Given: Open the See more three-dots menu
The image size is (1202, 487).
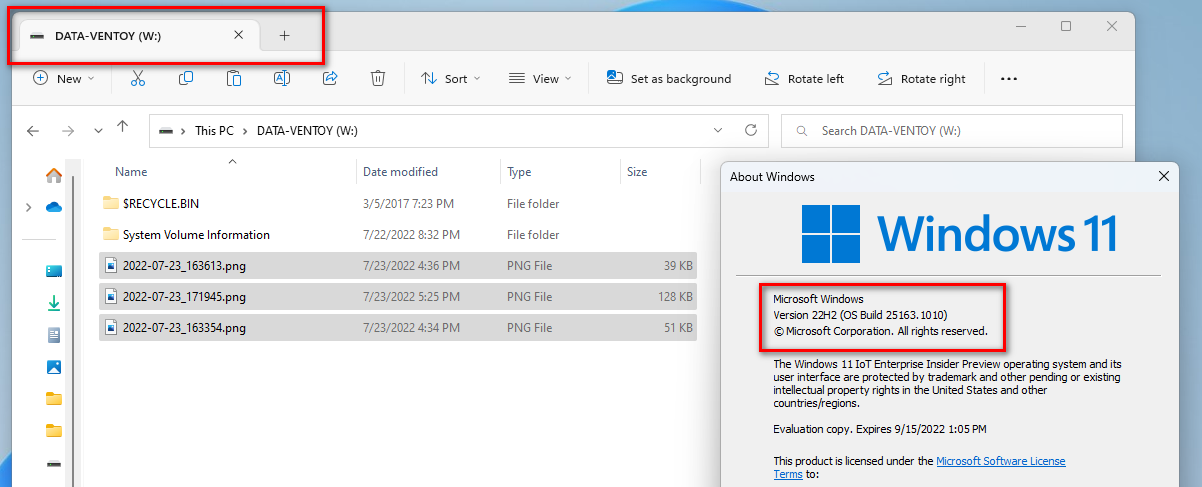Looking at the screenshot, I should 1008,79.
